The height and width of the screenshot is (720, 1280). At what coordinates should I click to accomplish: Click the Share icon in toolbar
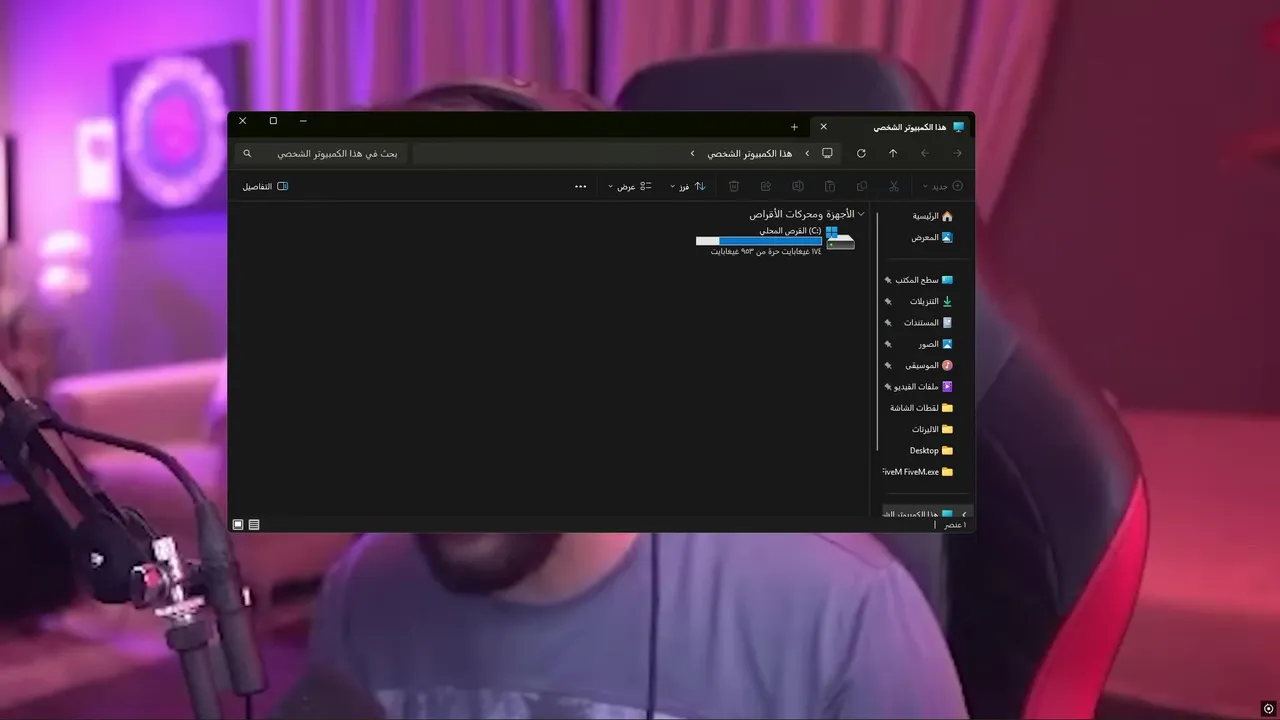pyautogui.click(x=766, y=186)
